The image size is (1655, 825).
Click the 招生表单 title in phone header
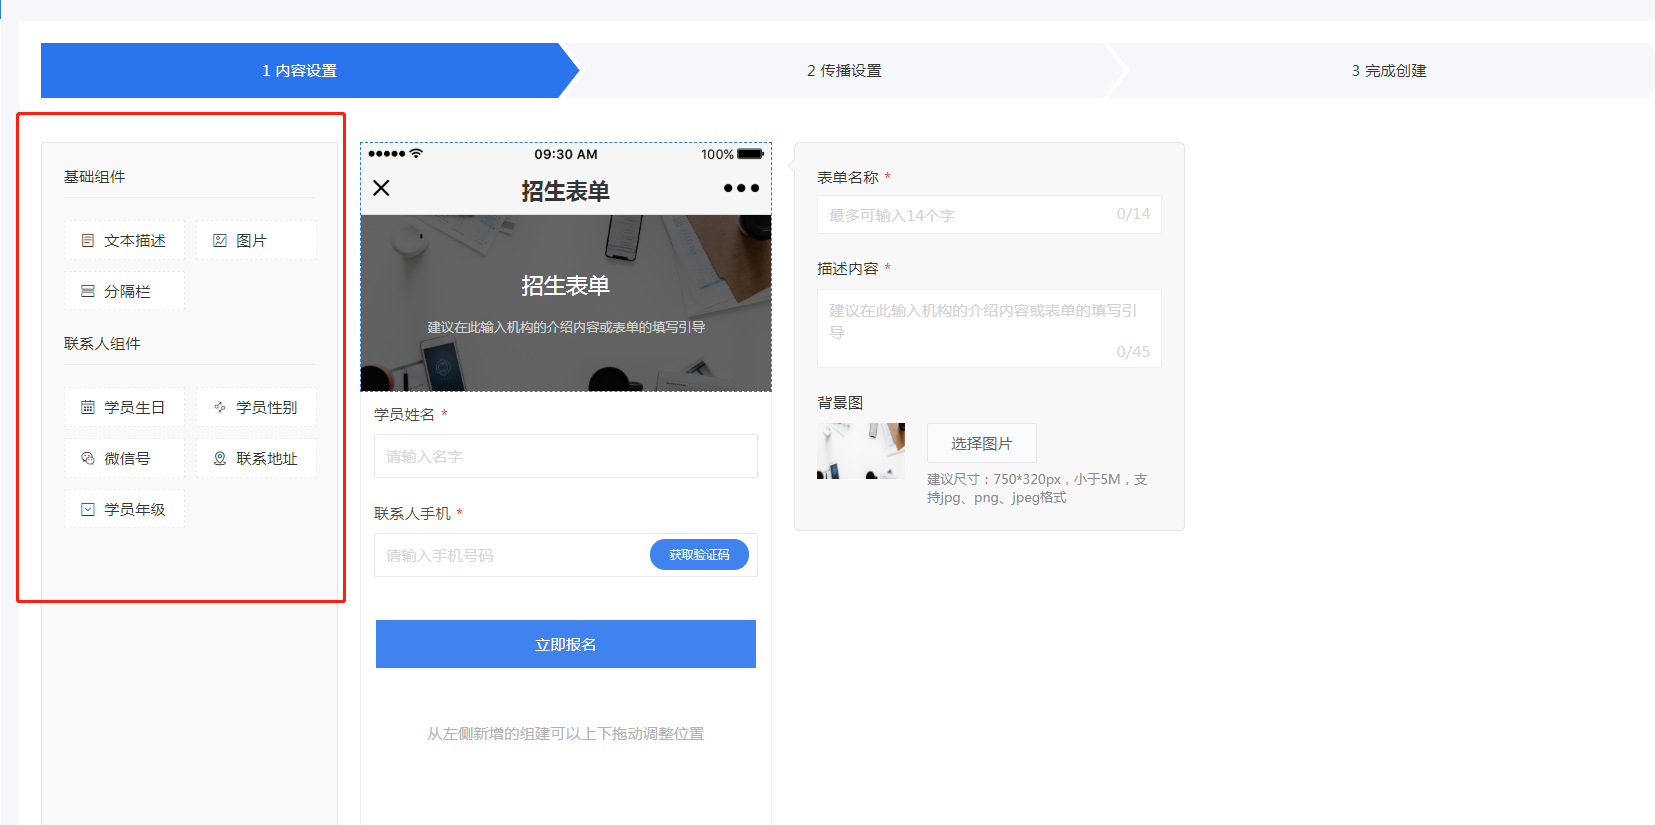[566, 190]
